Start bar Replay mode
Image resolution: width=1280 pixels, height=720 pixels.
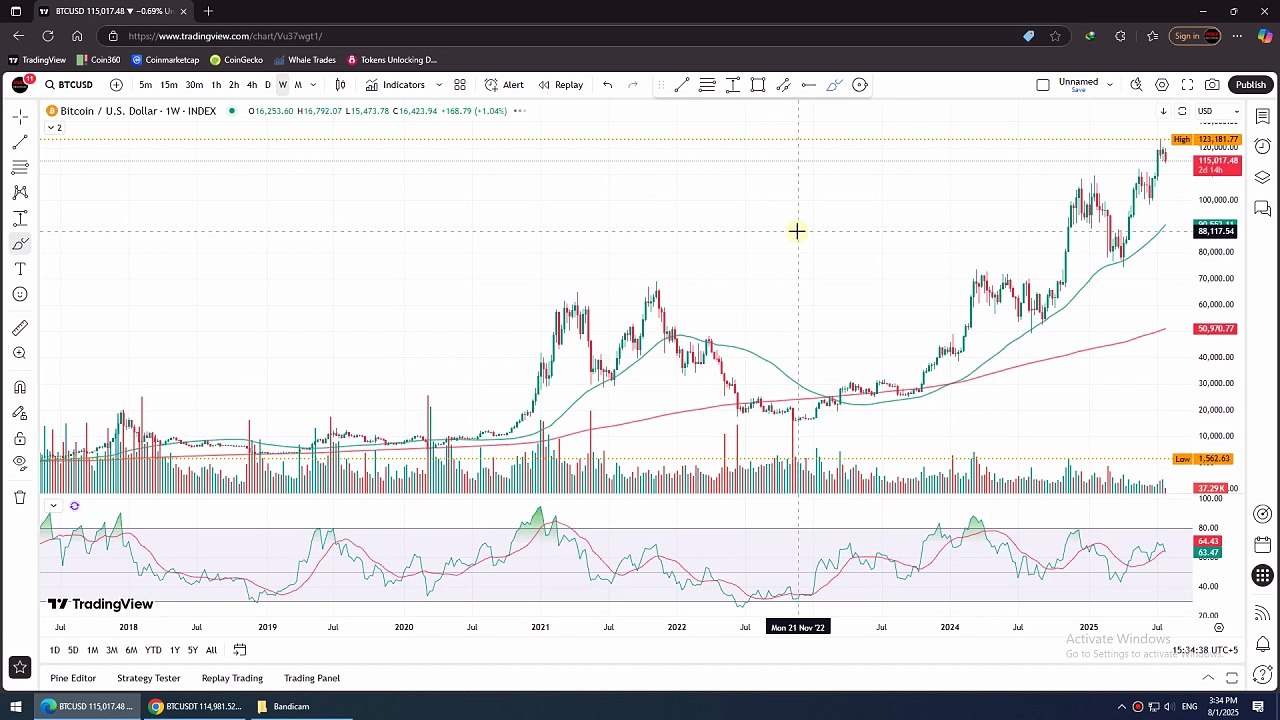pos(560,85)
